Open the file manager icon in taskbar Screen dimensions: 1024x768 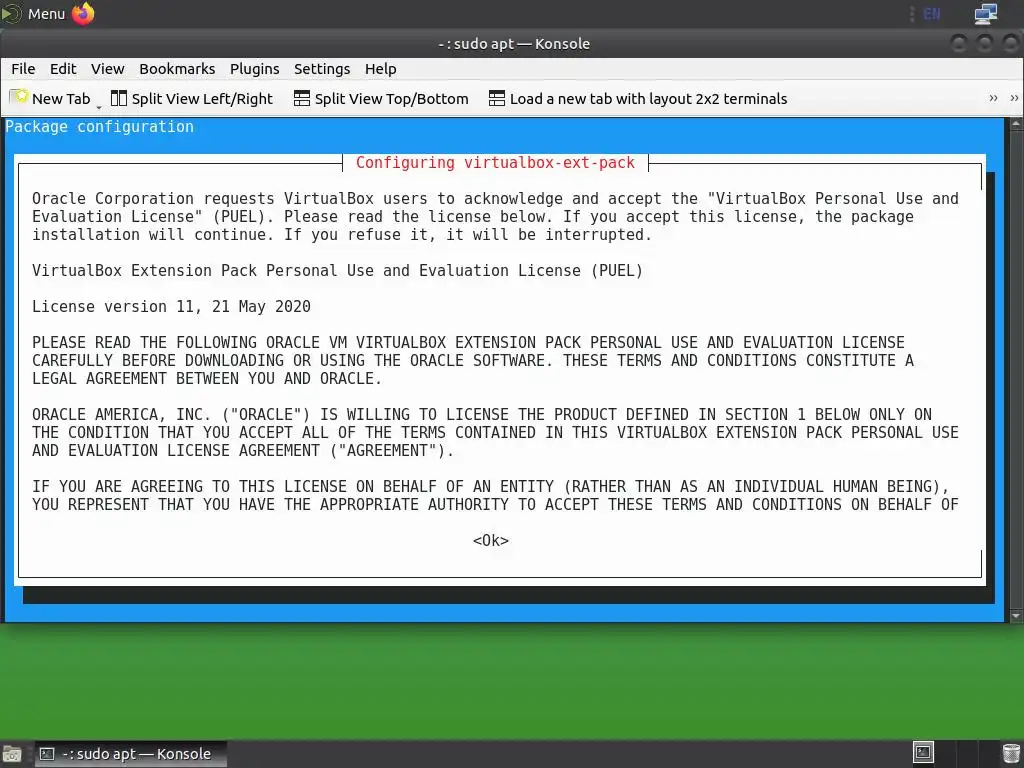point(12,754)
